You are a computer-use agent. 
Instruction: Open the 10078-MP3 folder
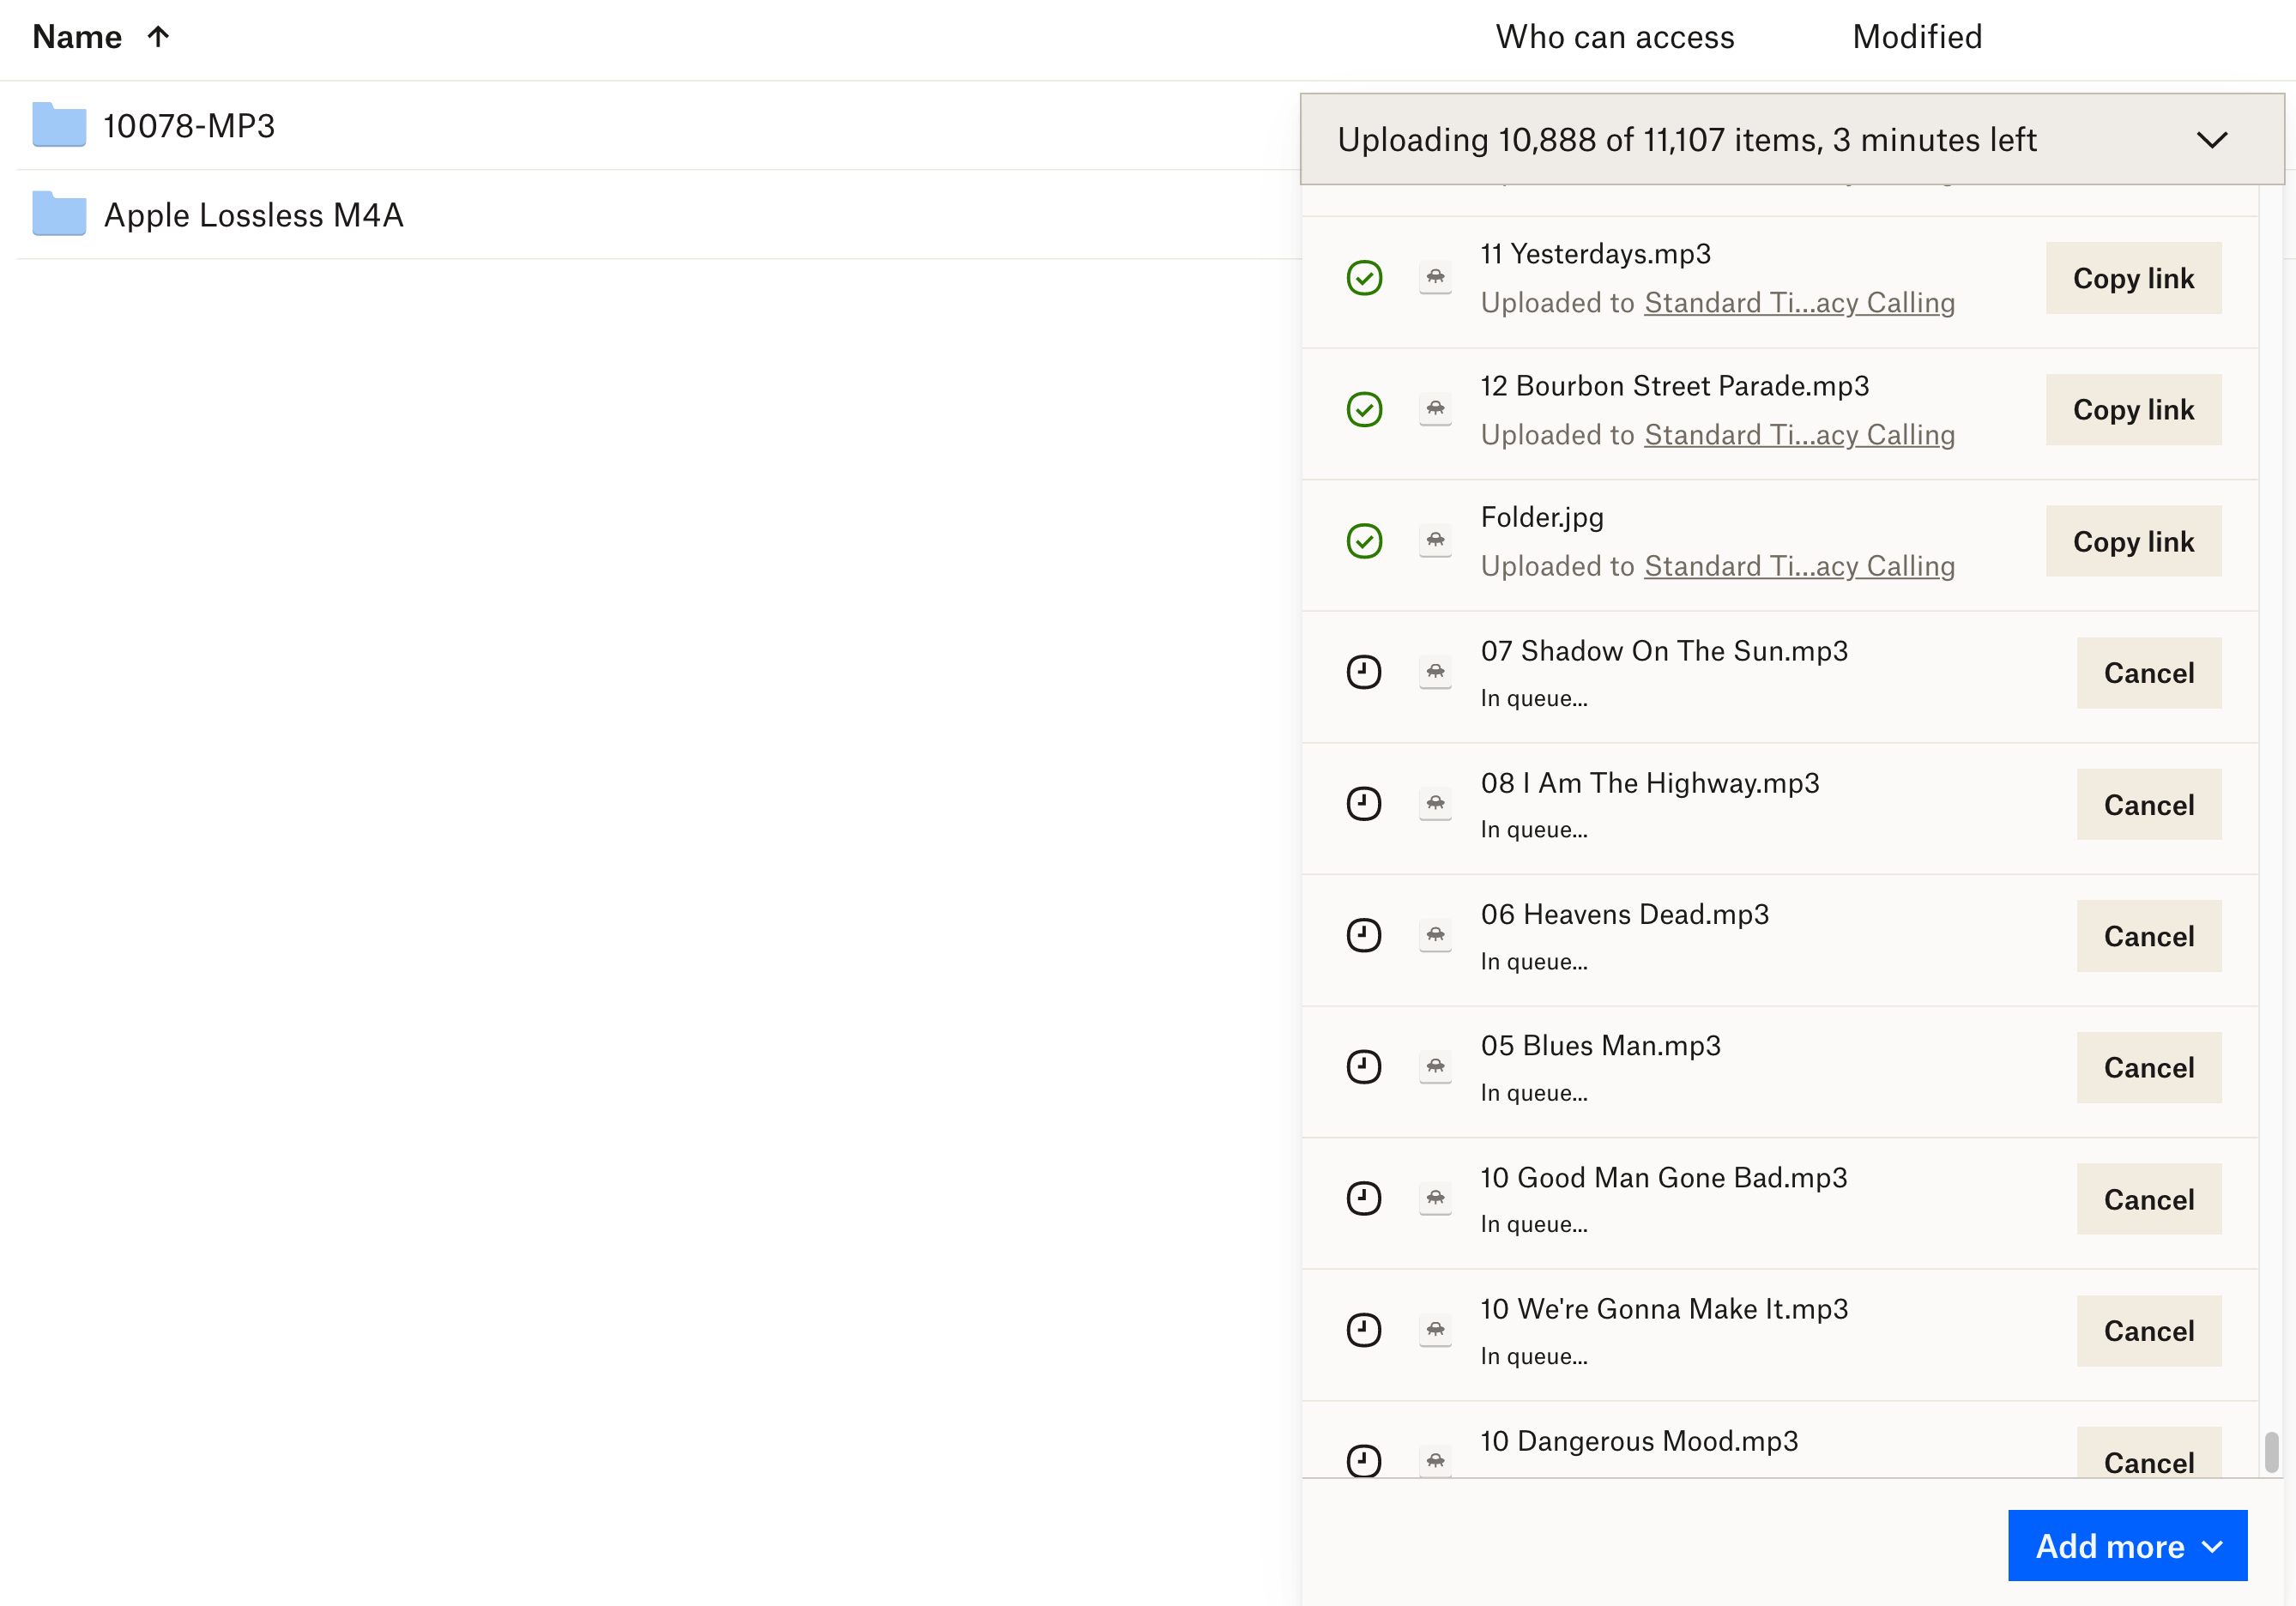[190, 126]
